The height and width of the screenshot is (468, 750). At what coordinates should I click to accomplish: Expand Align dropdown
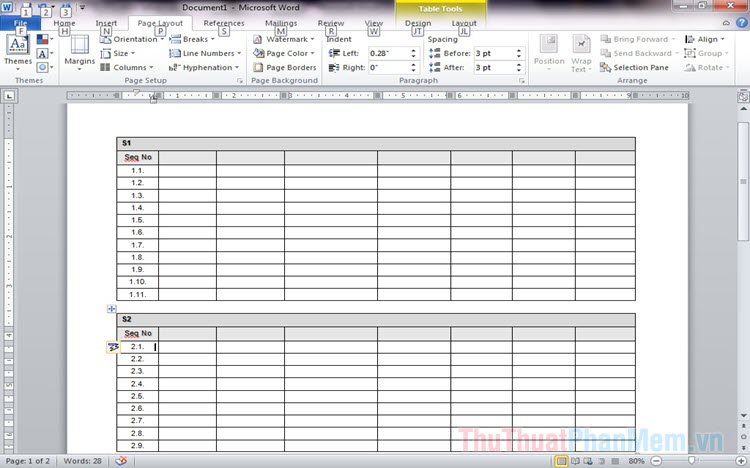705,39
